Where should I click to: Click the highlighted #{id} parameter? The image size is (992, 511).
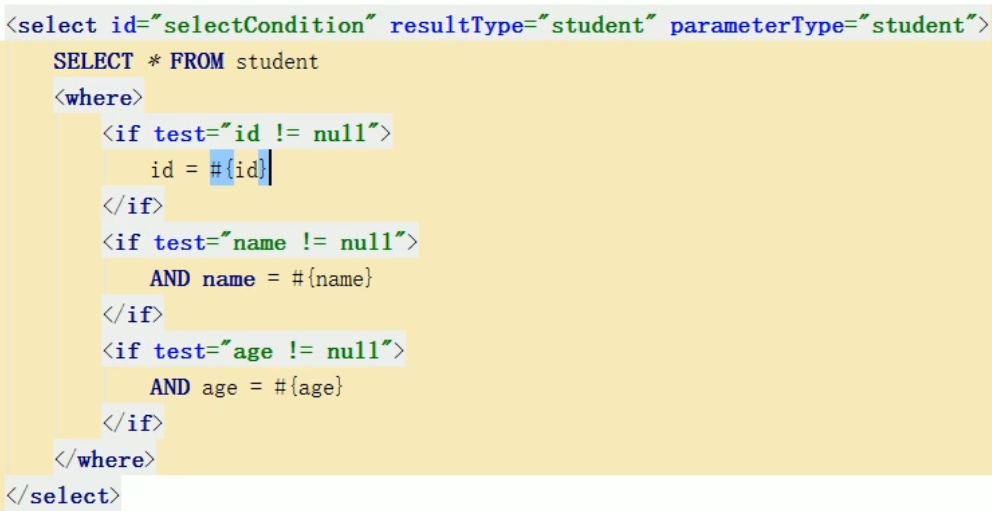point(240,170)
